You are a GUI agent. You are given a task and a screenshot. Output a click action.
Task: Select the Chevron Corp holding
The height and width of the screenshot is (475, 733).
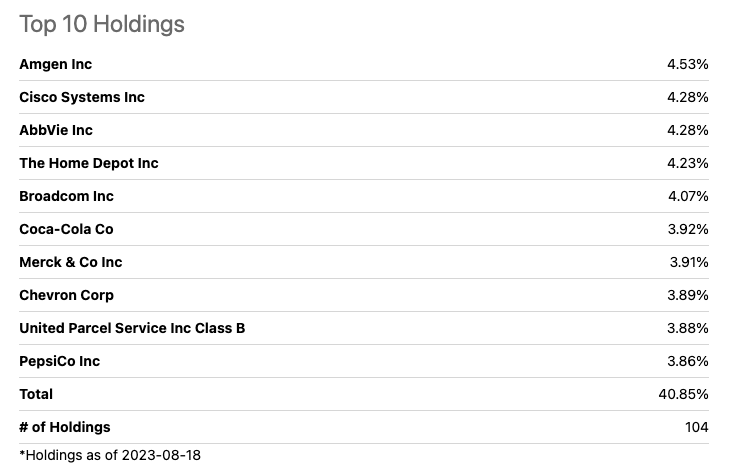click(x=66, y=295)
